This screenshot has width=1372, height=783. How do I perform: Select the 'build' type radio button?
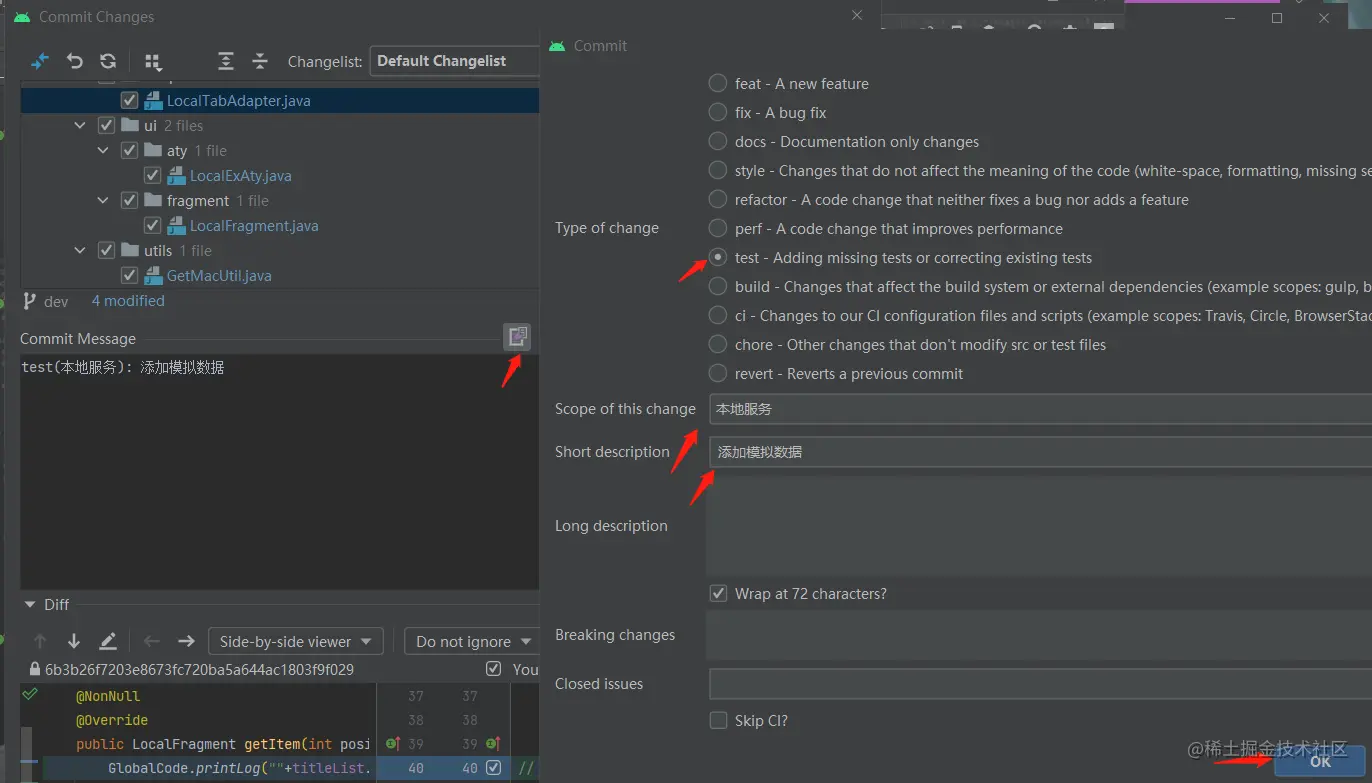(x=718, y=286)
